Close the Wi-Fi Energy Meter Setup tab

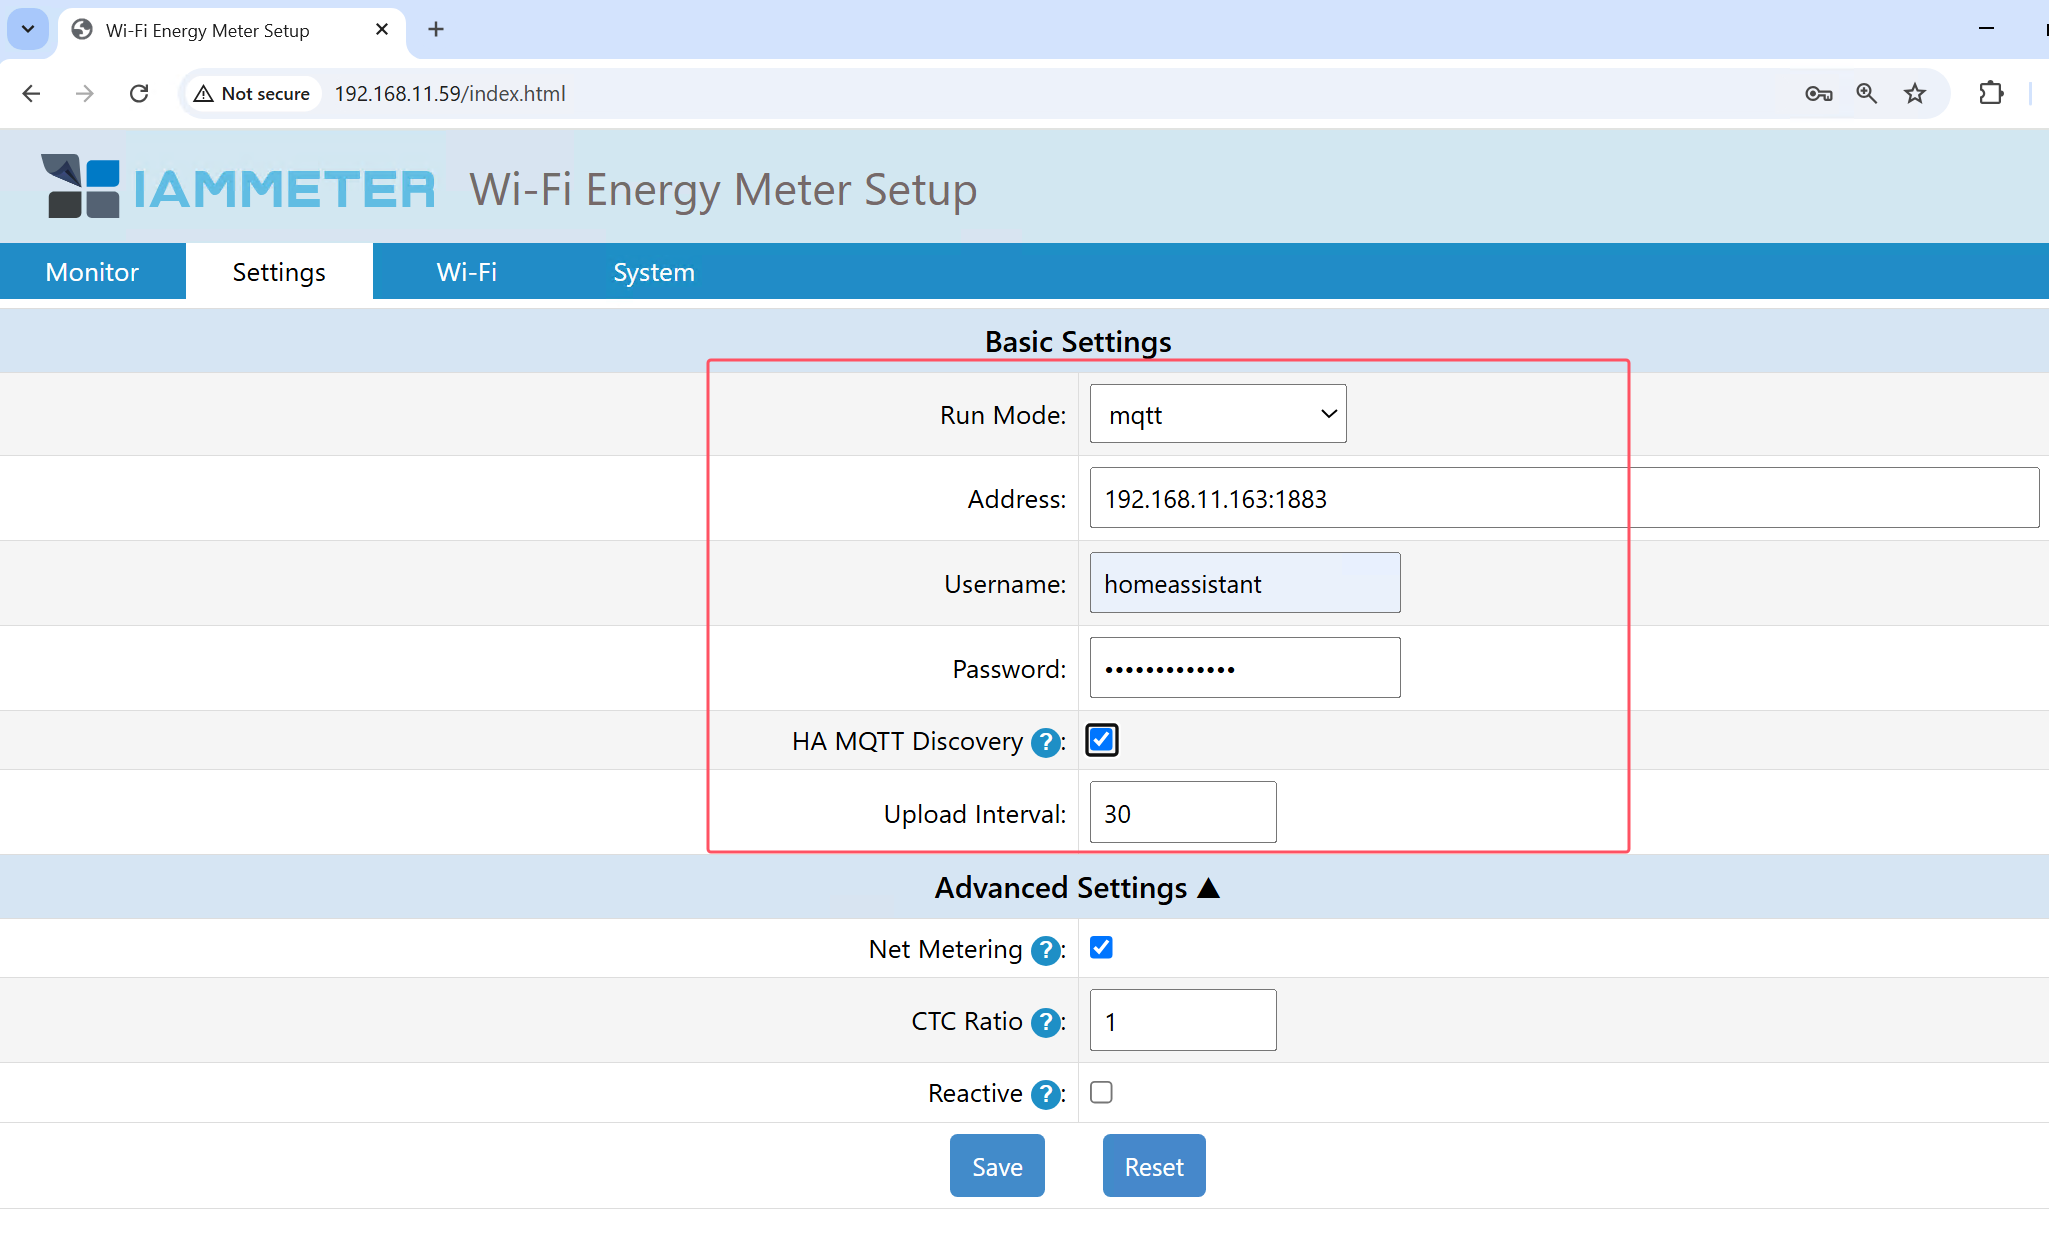pyautogui.click(x=382, y=30)
